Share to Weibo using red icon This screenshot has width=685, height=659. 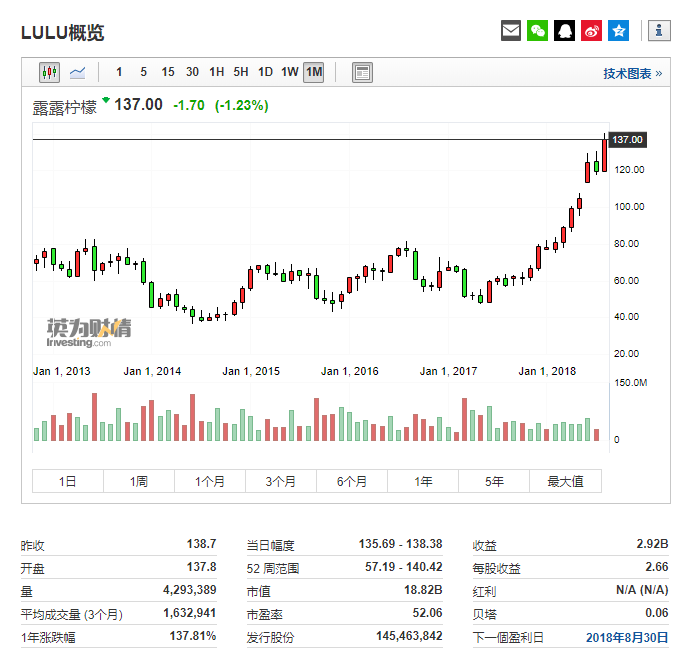click(592, 31)
